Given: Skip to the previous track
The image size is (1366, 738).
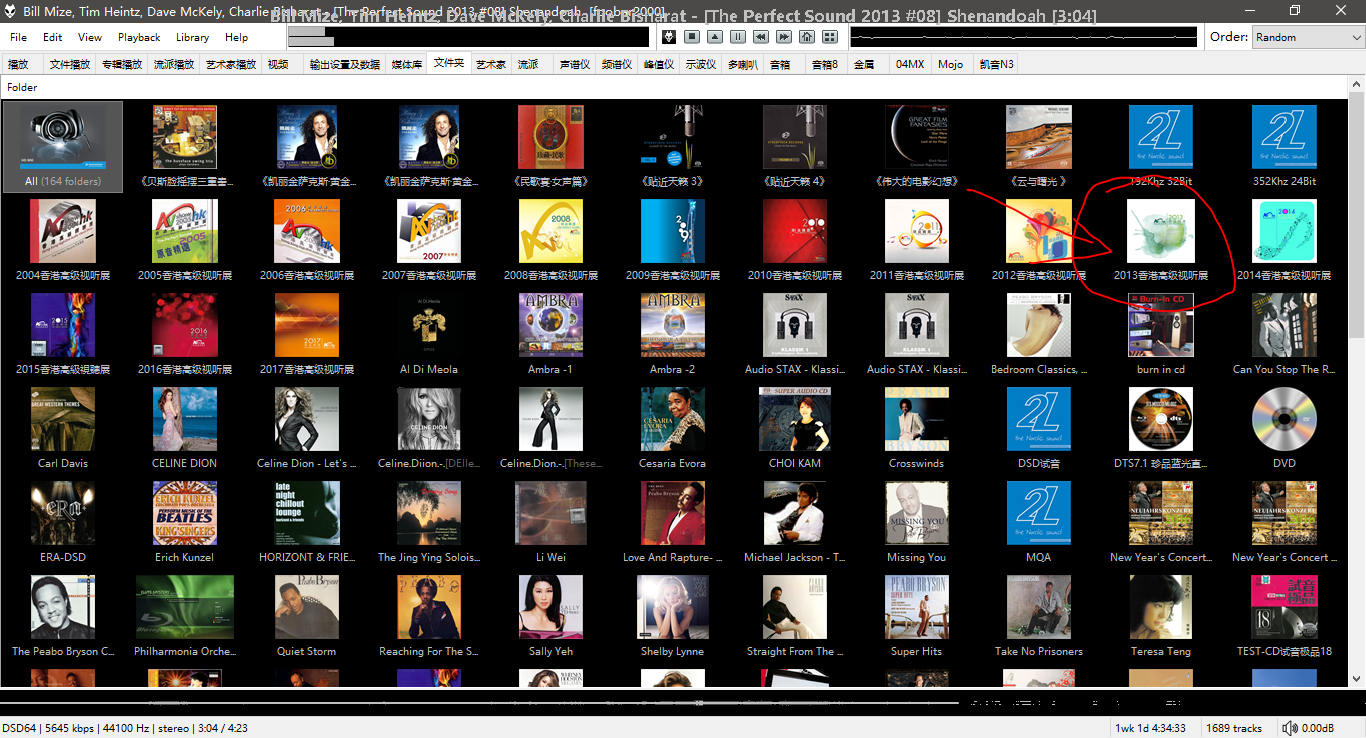Looking at the screenshot, I should tap(761, 37).
